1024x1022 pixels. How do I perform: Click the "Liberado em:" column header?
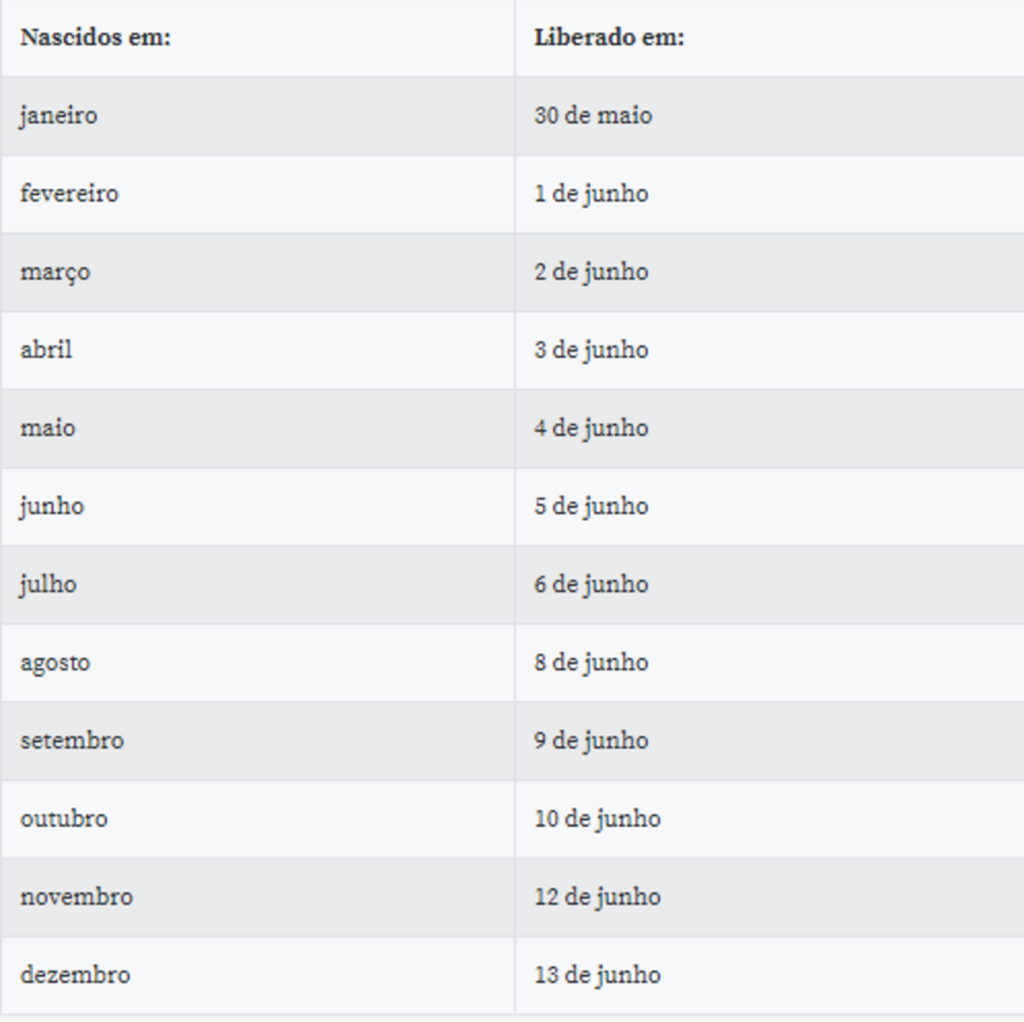[609, 38]
